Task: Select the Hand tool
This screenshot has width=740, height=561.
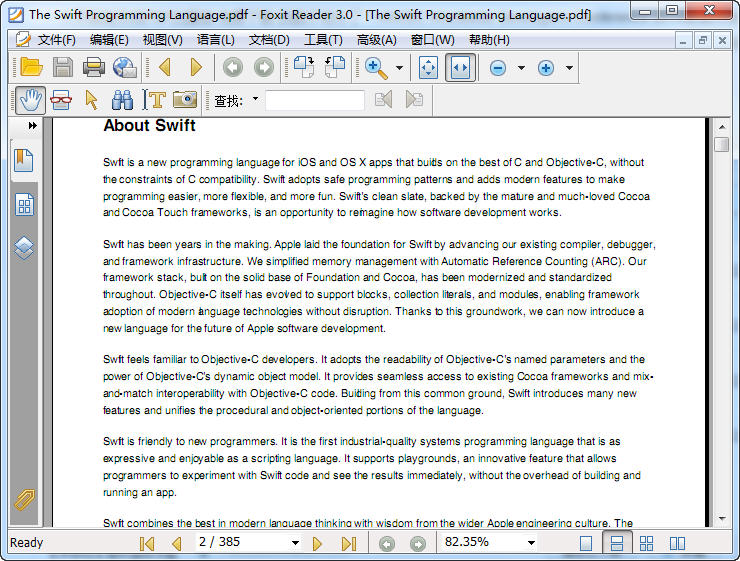Action: click(30, 100)
